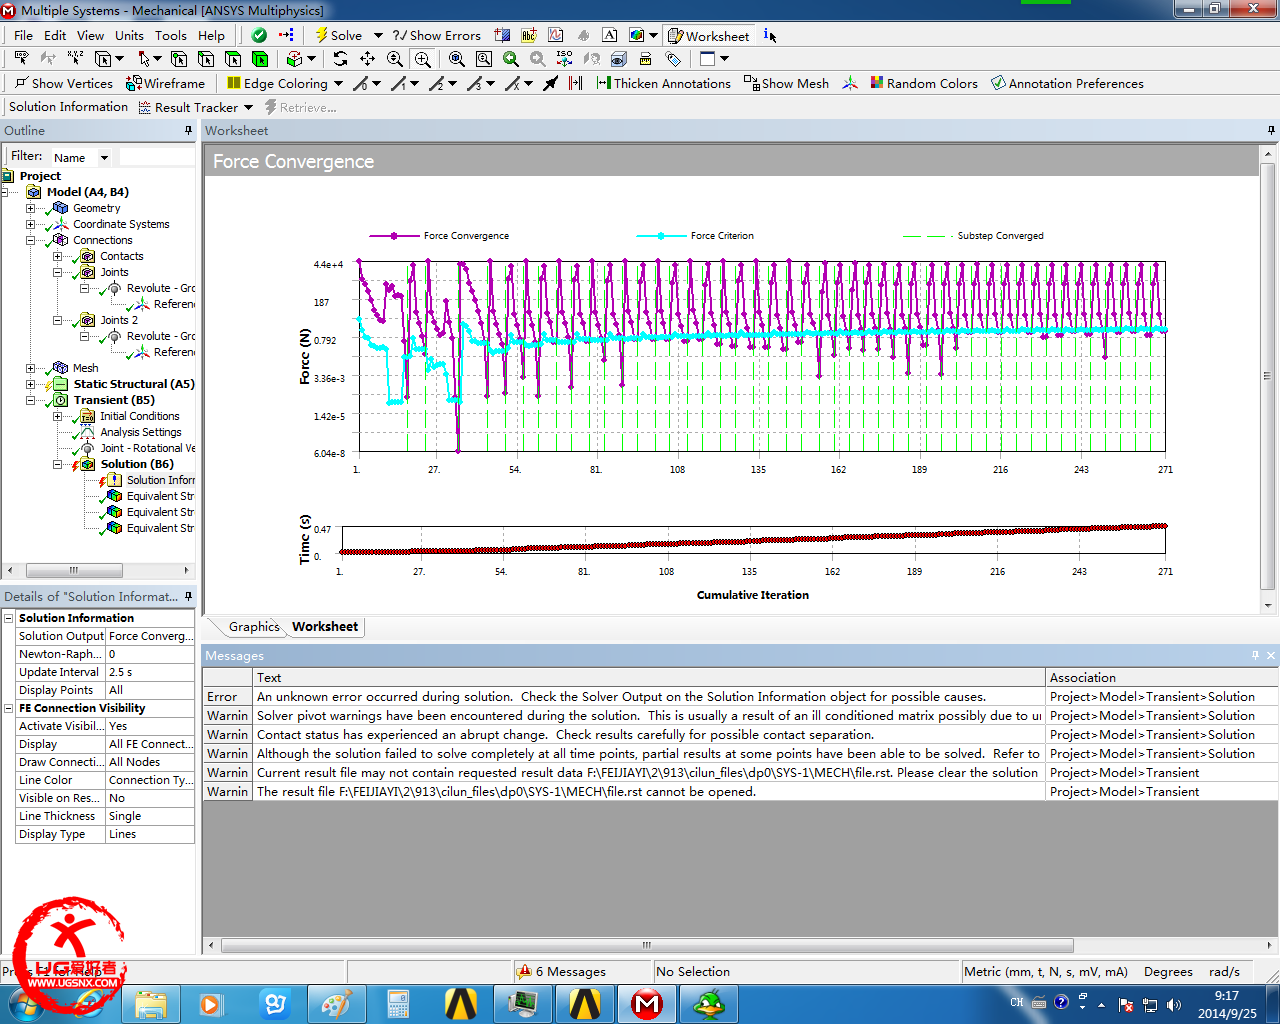The height and width of the screenshot is (1024, 1280).
Task: Click Annotation Preferences
Action: (1067, 83)
